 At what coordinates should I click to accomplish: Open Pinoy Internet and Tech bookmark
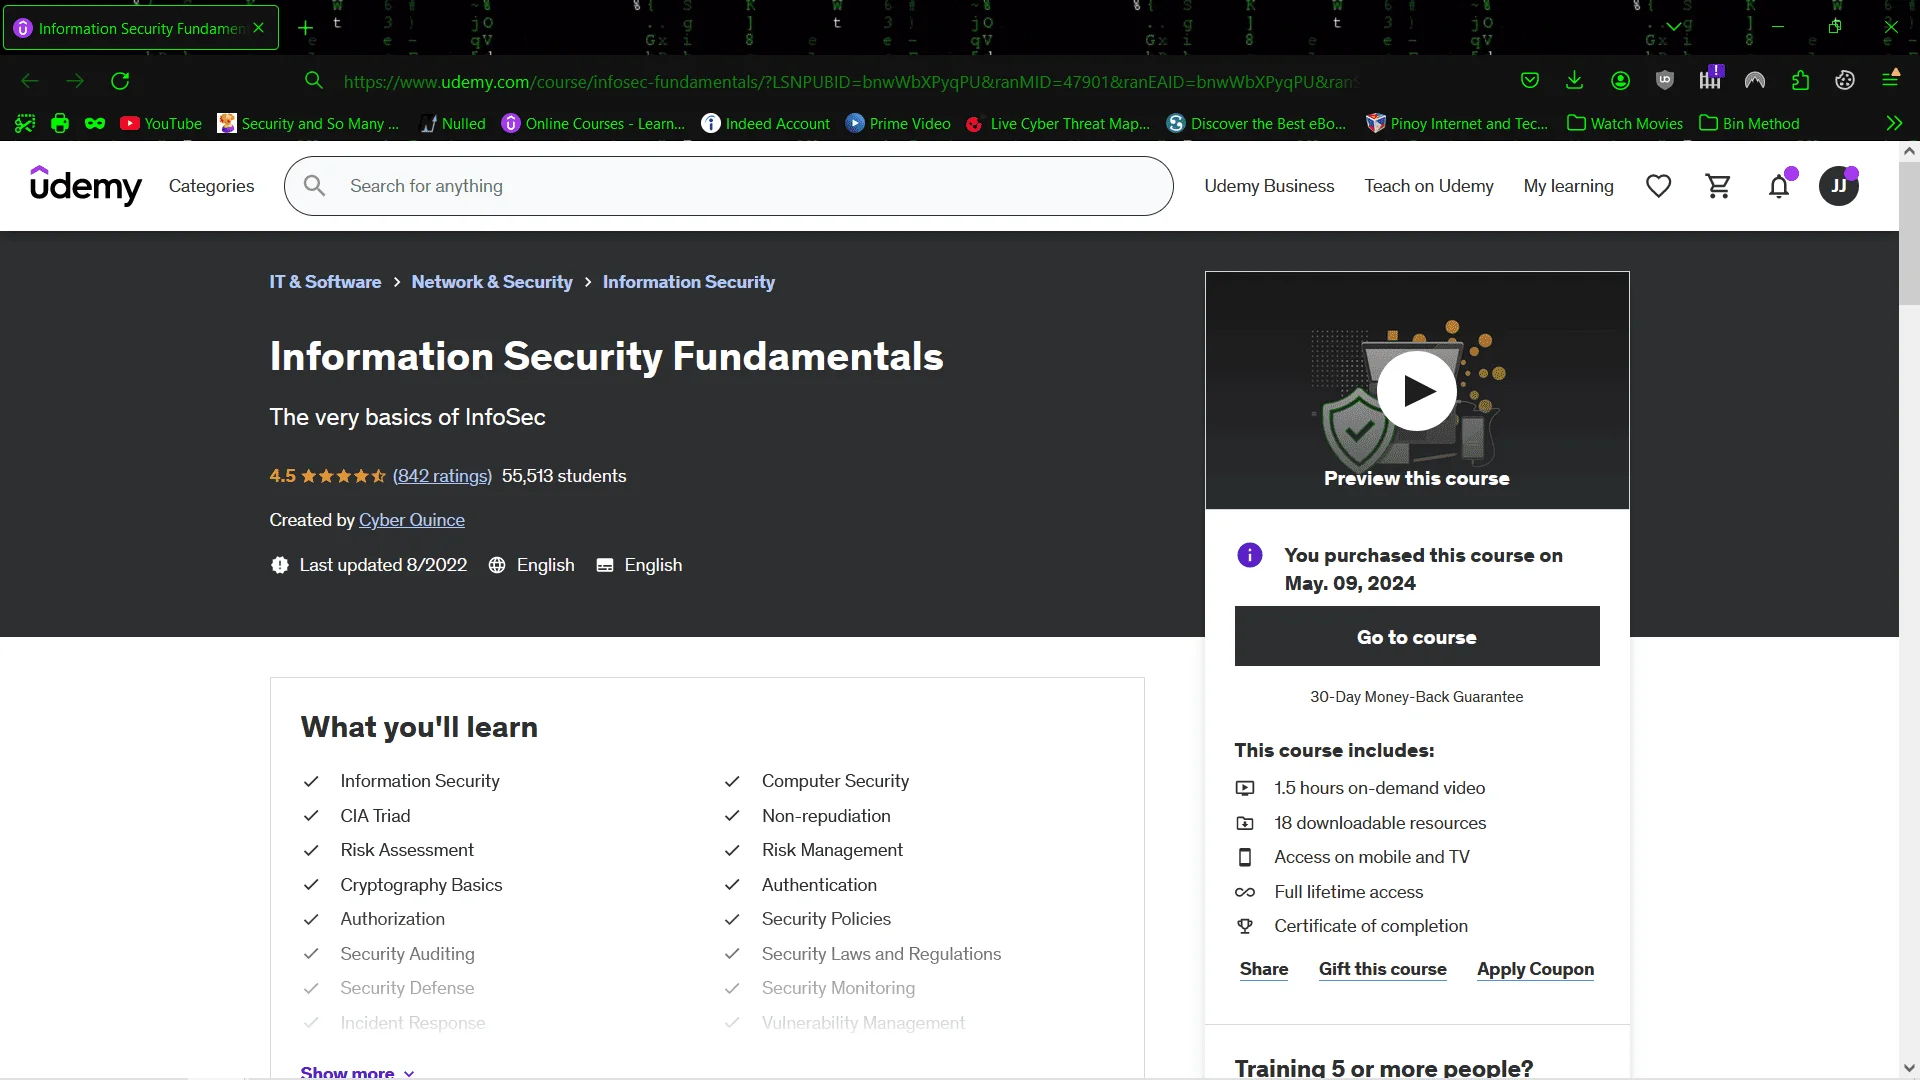[x=1457, y=123]
